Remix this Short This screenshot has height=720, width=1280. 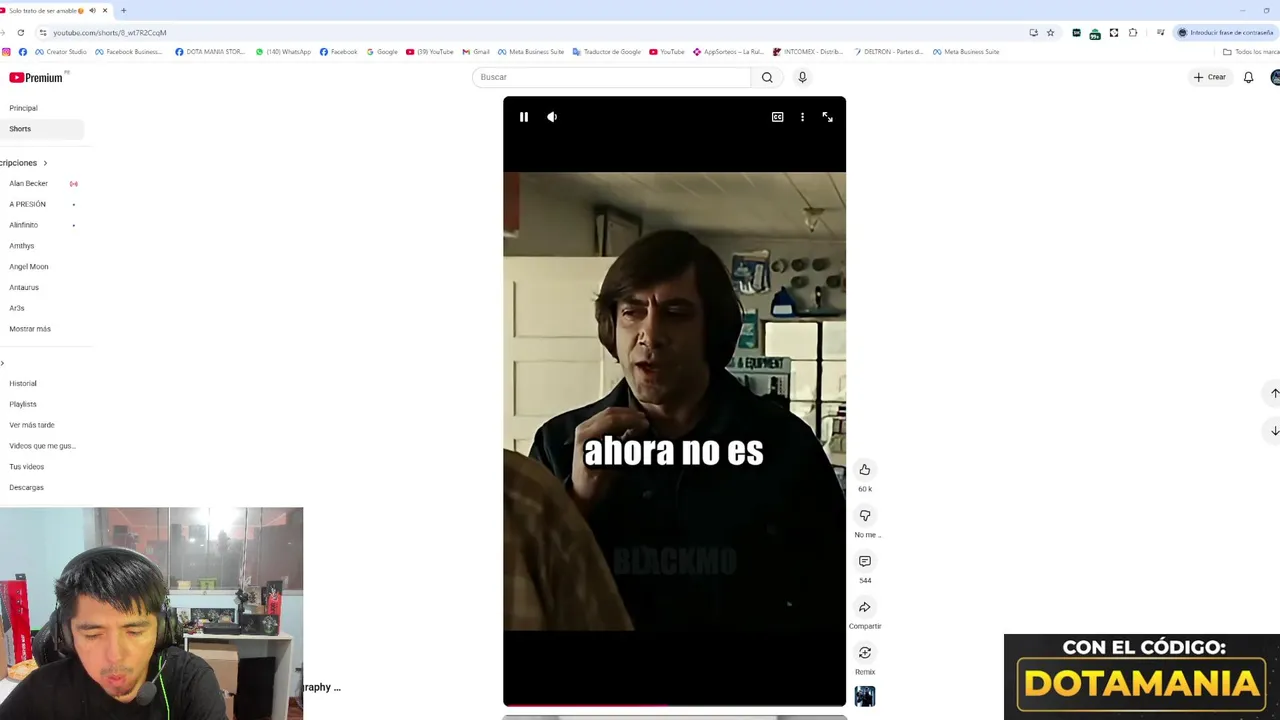tap(865, 653)
